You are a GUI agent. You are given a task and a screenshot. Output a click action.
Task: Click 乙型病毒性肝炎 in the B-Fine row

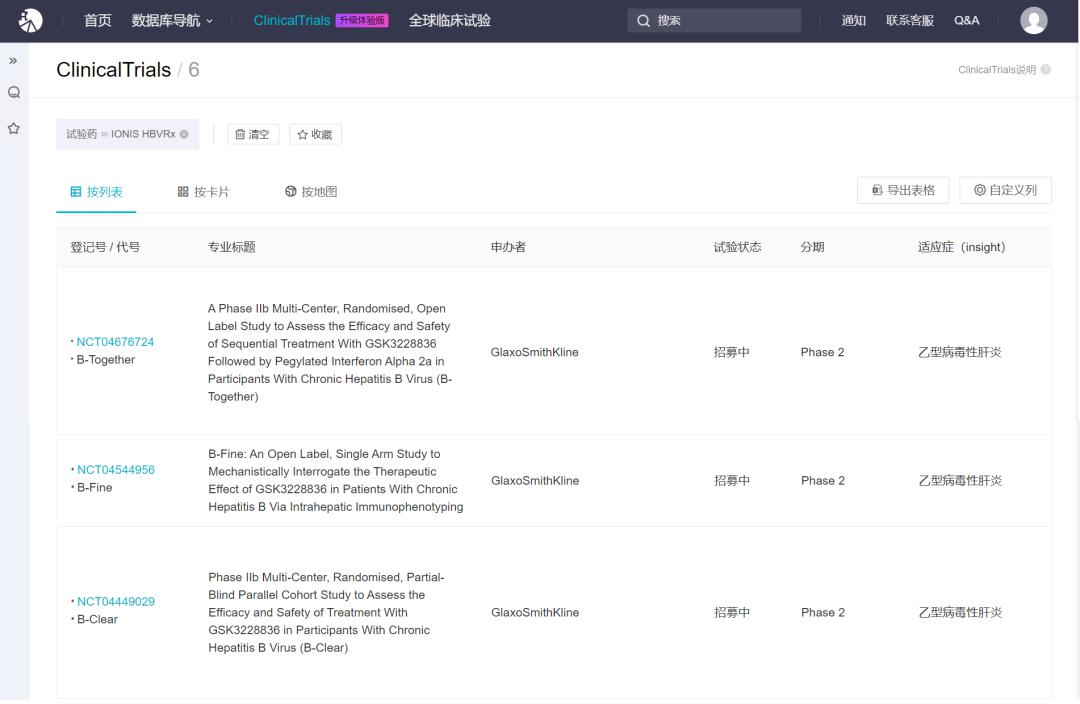coord(960,480)
